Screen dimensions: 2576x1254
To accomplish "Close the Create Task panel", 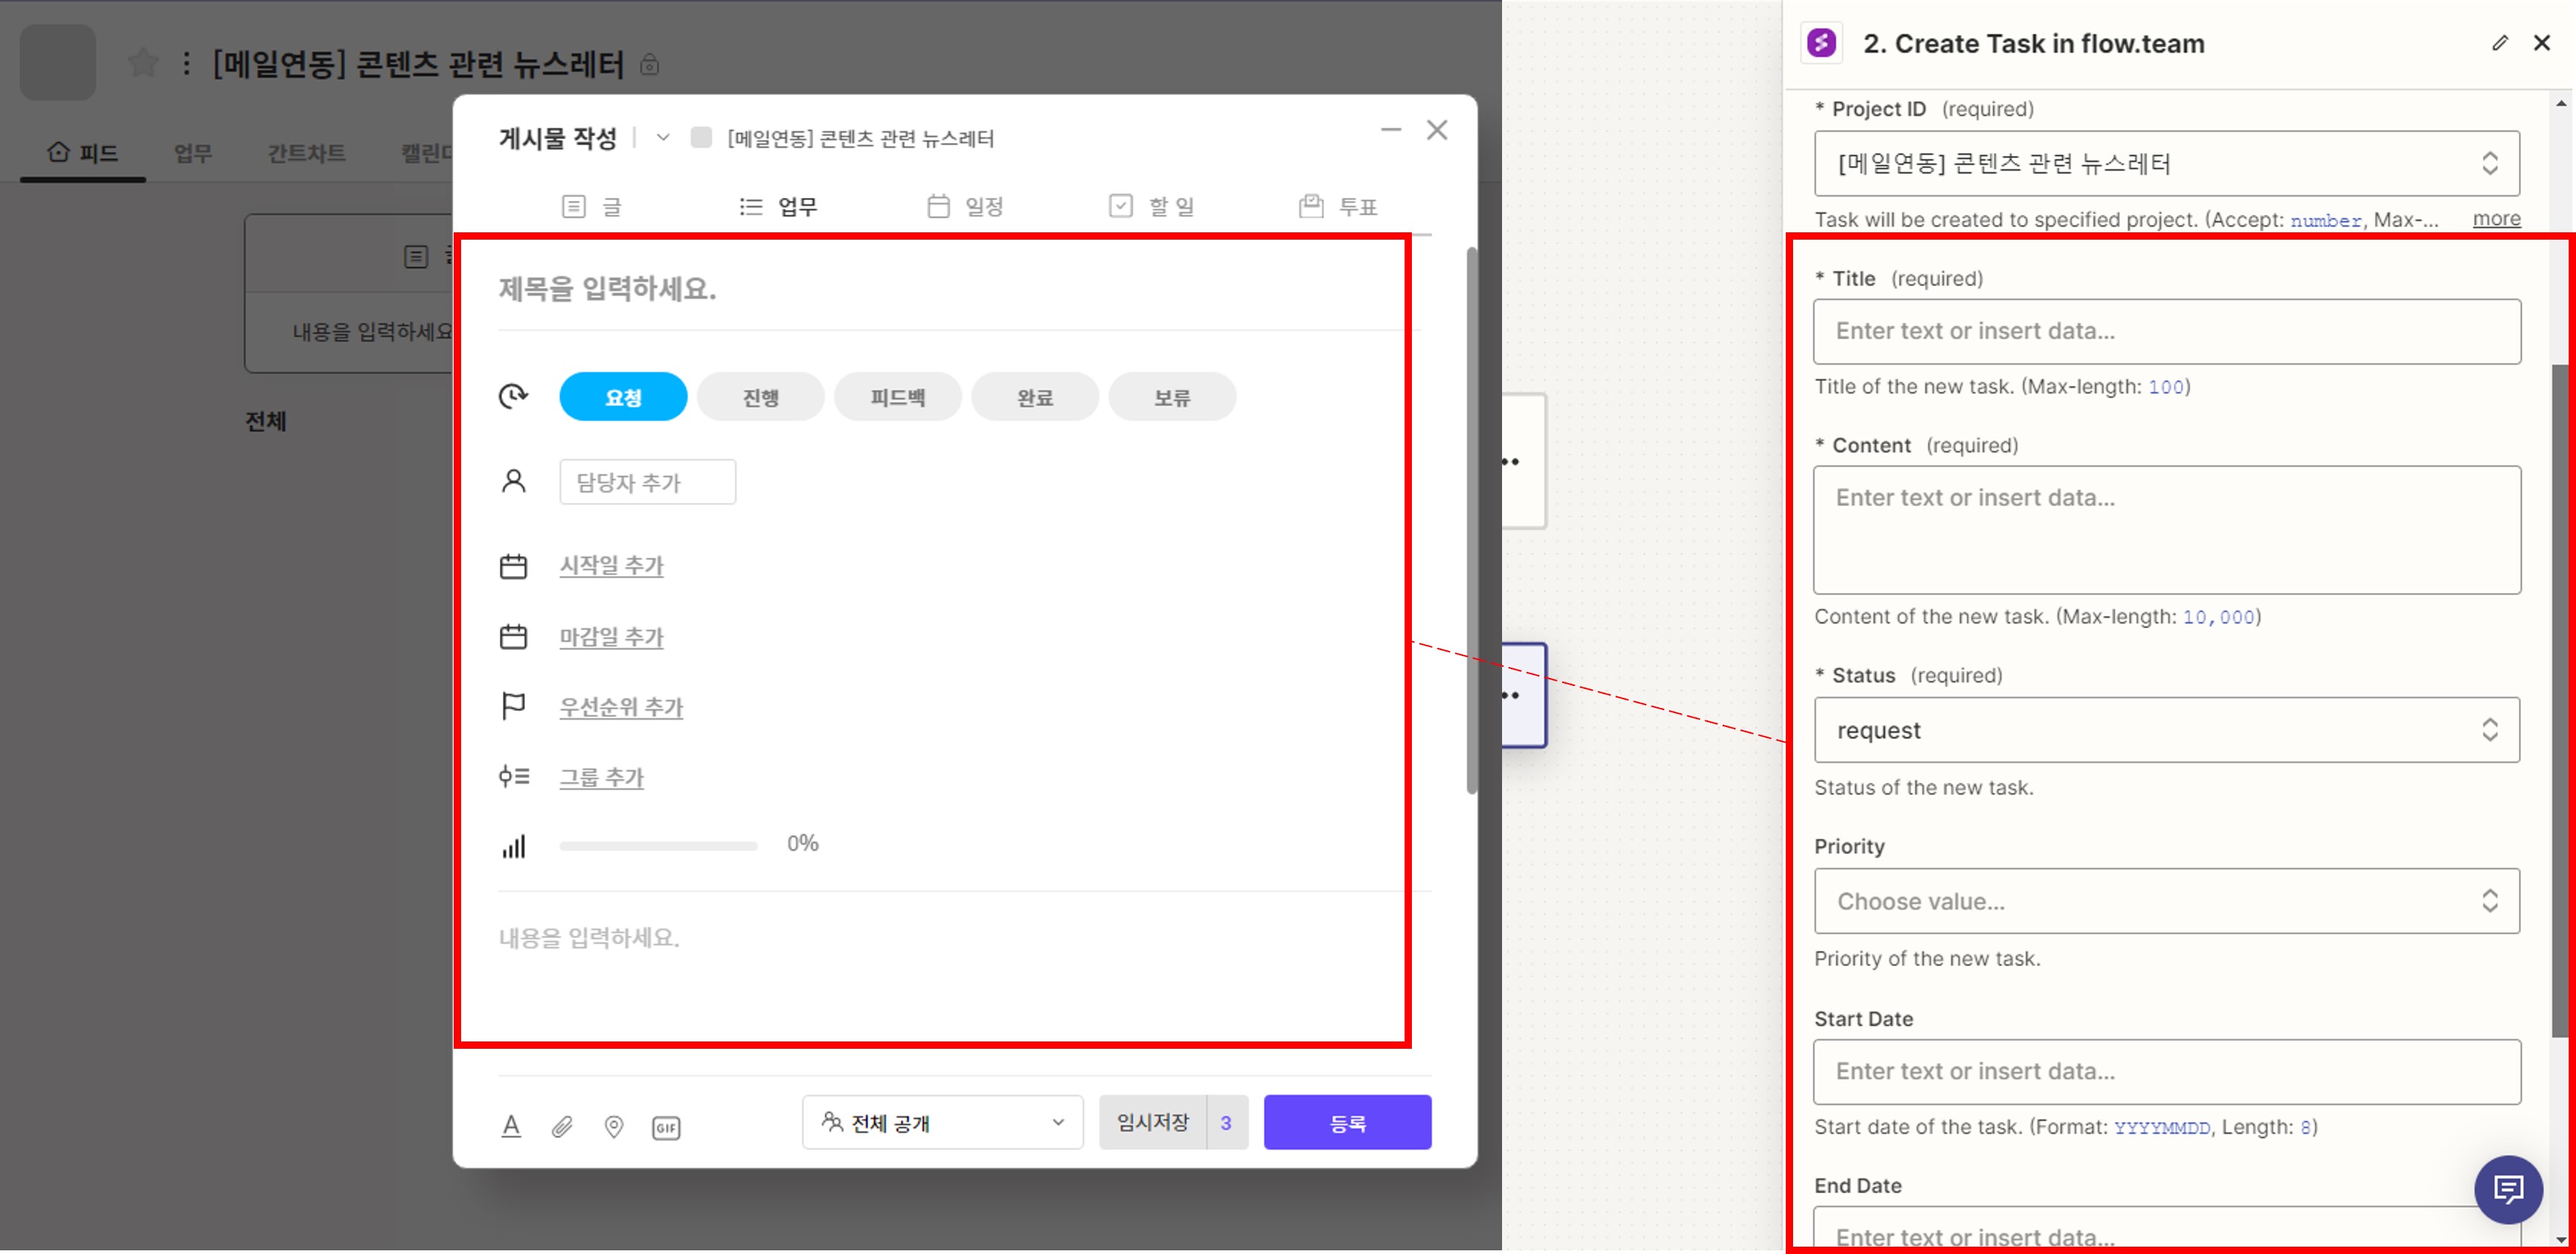I will coord(2542,43).
